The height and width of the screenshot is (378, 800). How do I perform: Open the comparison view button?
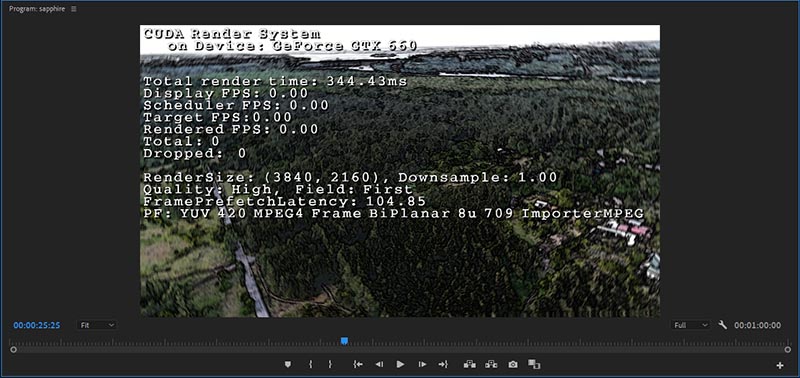[534, 364]
